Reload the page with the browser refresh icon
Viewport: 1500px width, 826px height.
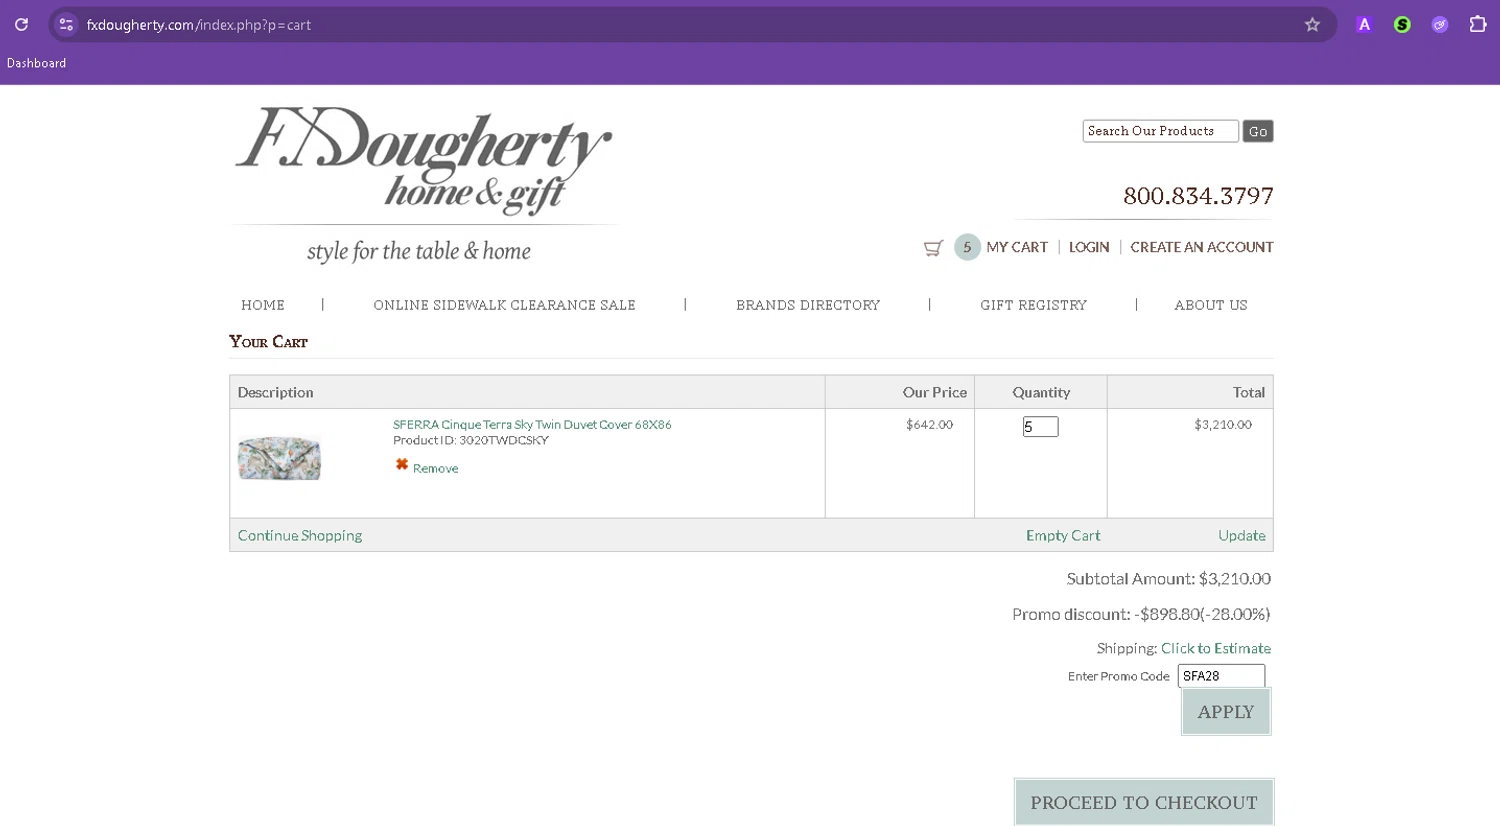pyautogui.click(x=21, y=25)
